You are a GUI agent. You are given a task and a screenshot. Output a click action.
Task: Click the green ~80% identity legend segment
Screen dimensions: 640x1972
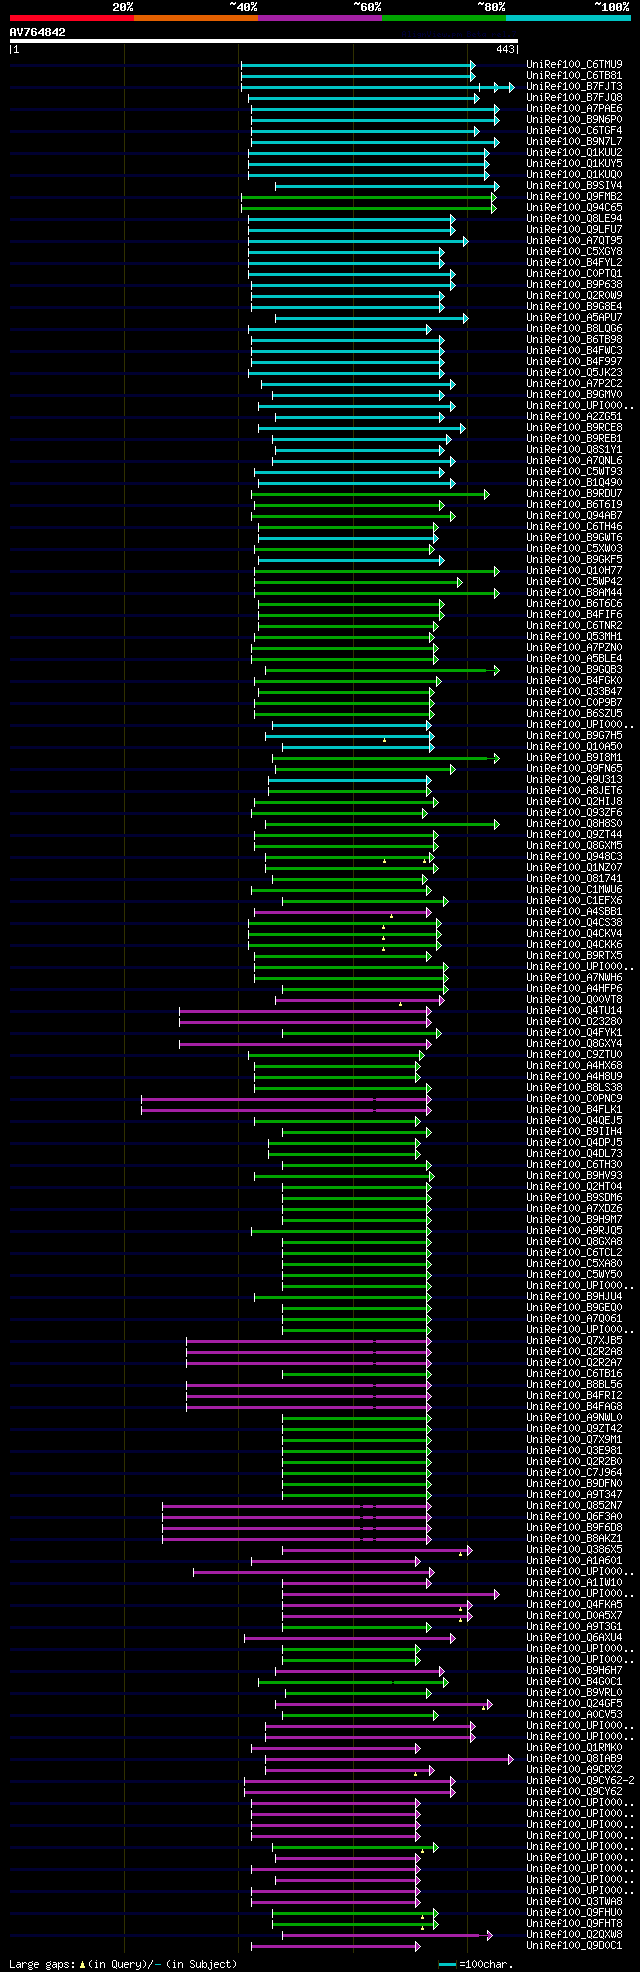coord(444,18)
